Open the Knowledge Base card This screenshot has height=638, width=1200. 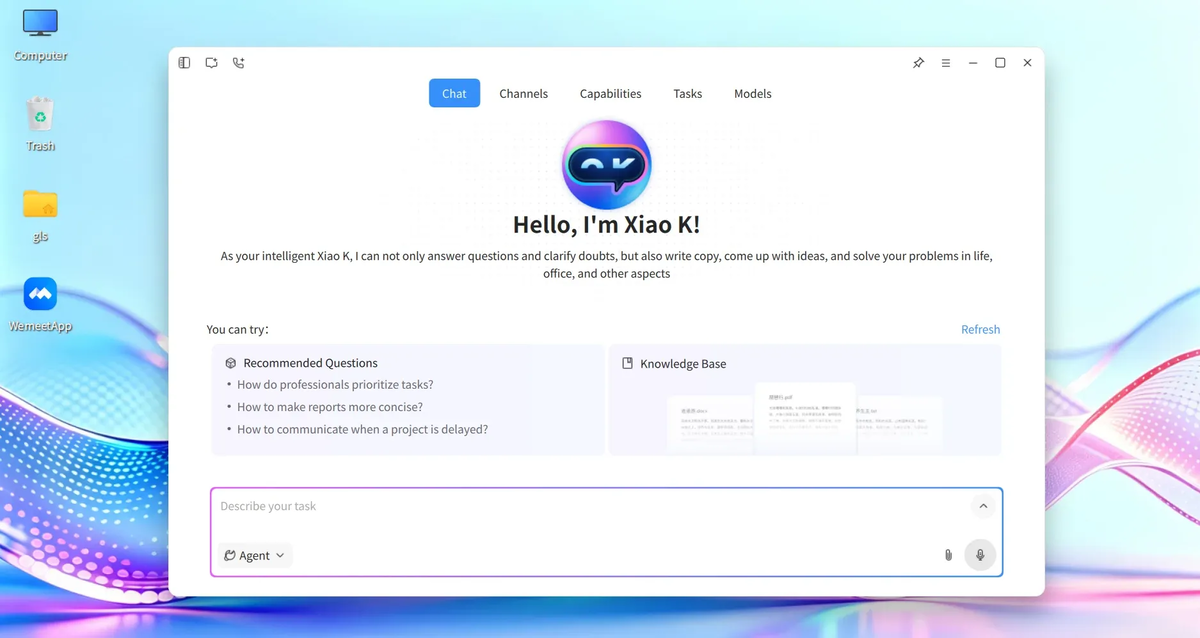pyautogui.click(x=805, y=400)
